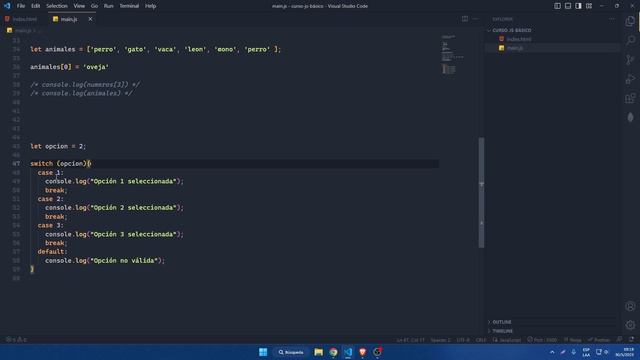
Task: Open the Selection menu
Action: point(57,6)
